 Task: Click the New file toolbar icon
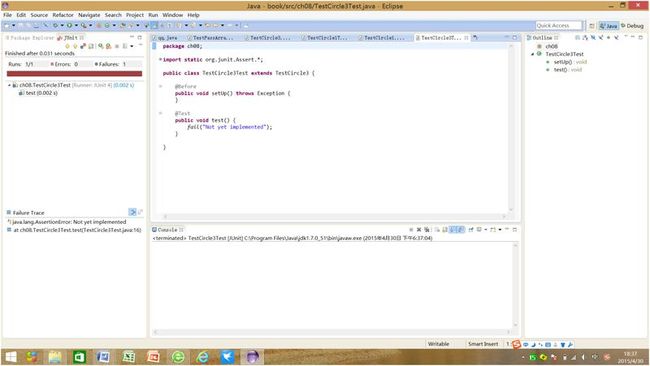[x=7, y=26]
